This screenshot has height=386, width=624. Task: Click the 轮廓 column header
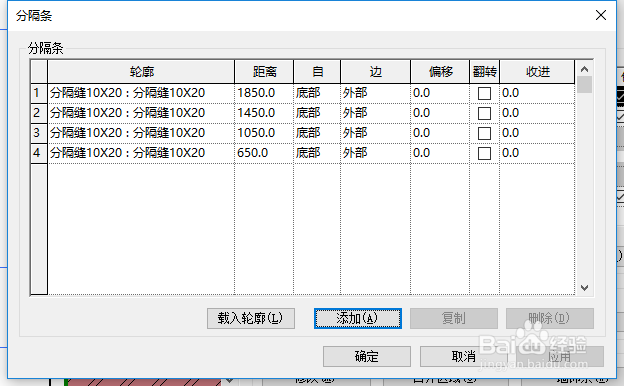click(141, 72)
